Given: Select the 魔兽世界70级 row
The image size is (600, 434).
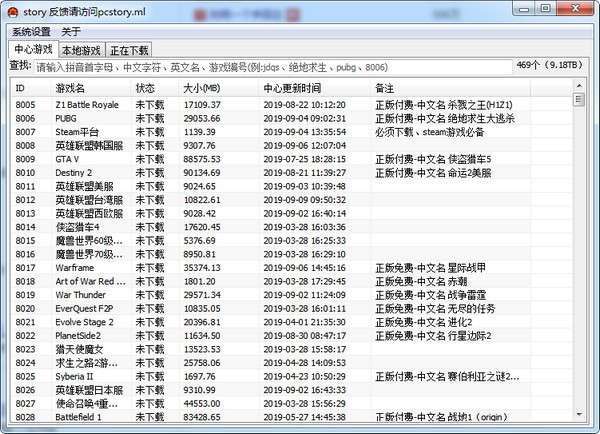Looking at the screenshot, I should [291, 254].
